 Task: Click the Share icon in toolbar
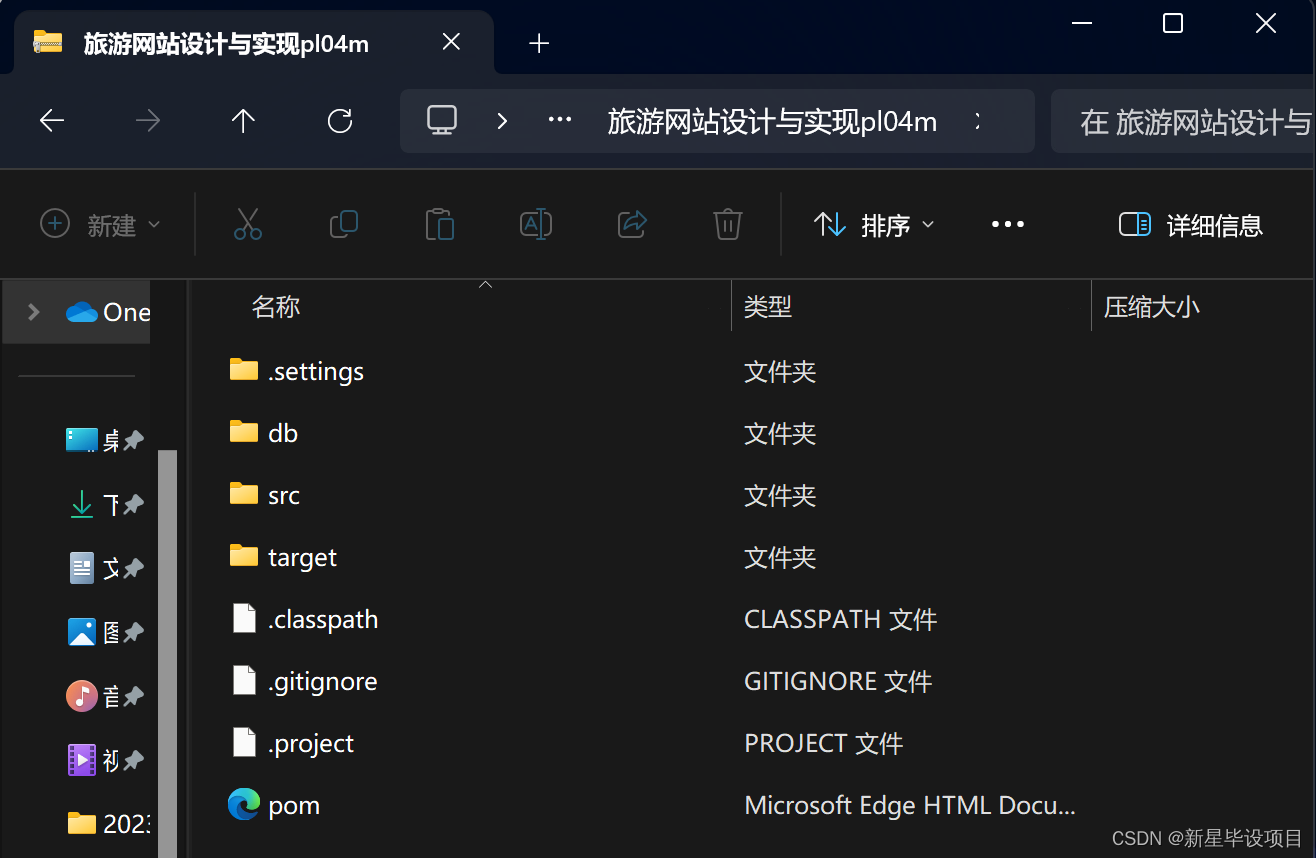[632, 224]
